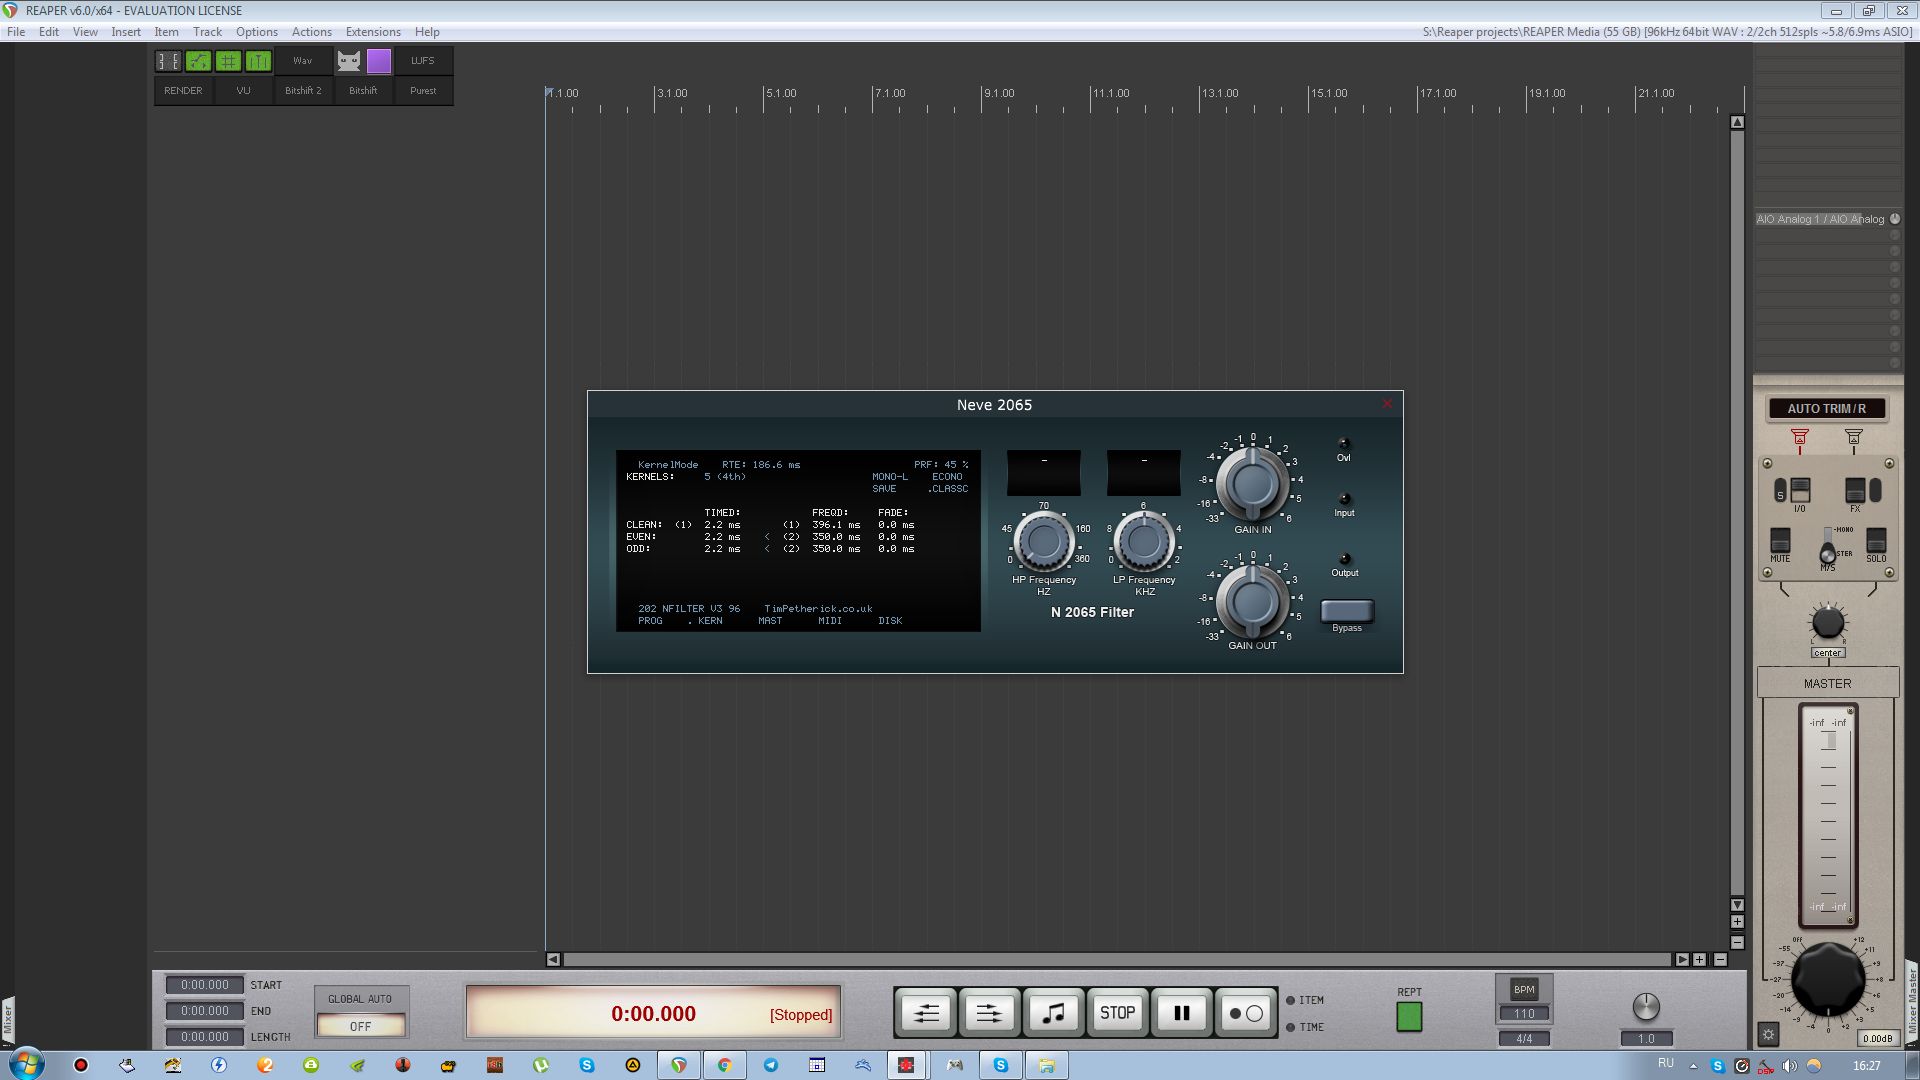Click the AUTO TRIM/R automation mode display

coord(1827,408)
